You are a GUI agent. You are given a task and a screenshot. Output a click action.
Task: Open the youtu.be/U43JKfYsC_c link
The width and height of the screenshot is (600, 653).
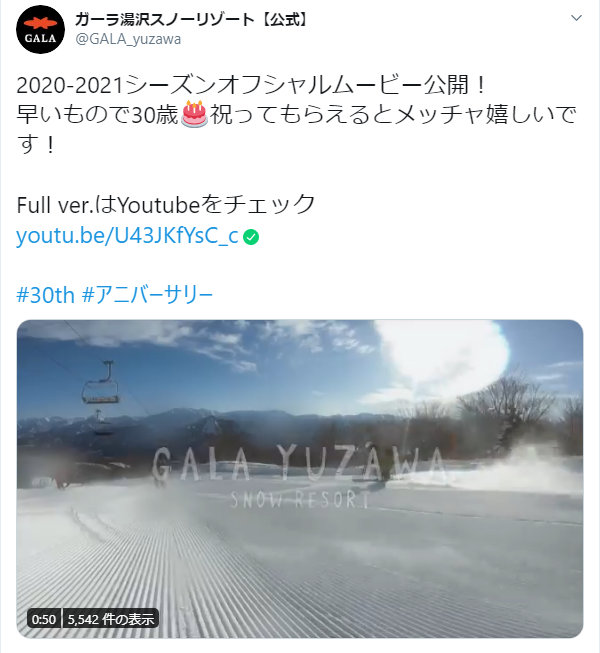[x=127, y=236]
